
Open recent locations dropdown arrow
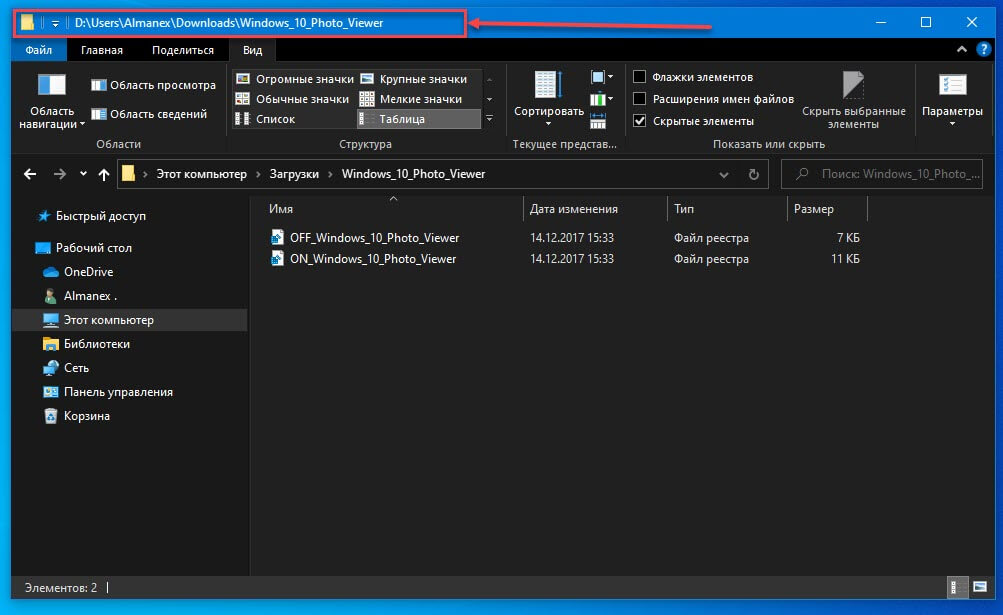[83, 174]
